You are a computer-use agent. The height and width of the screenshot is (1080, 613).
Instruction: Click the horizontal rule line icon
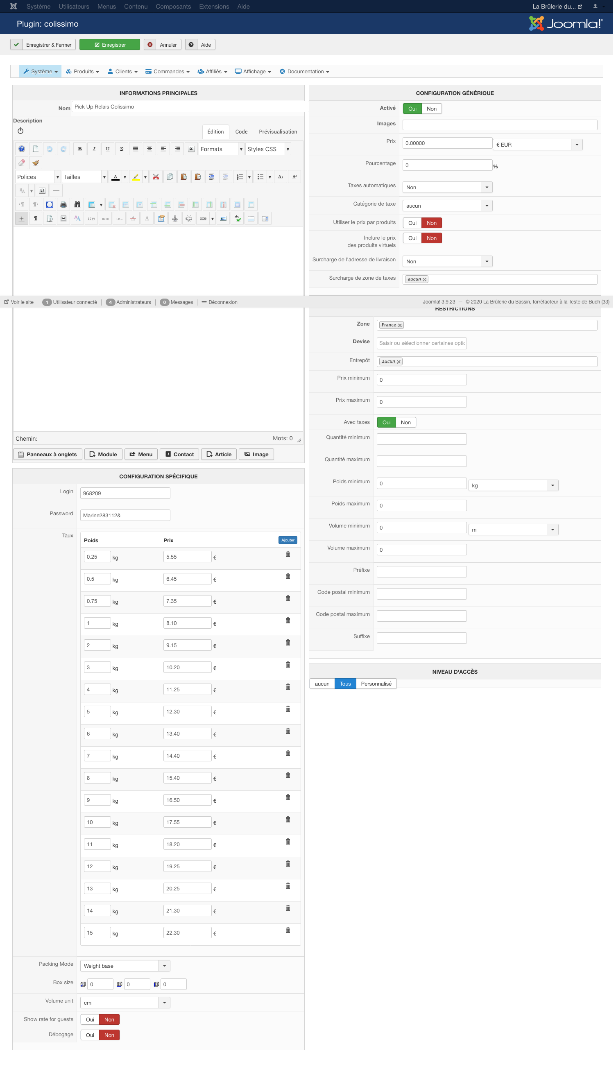[56, 191]
